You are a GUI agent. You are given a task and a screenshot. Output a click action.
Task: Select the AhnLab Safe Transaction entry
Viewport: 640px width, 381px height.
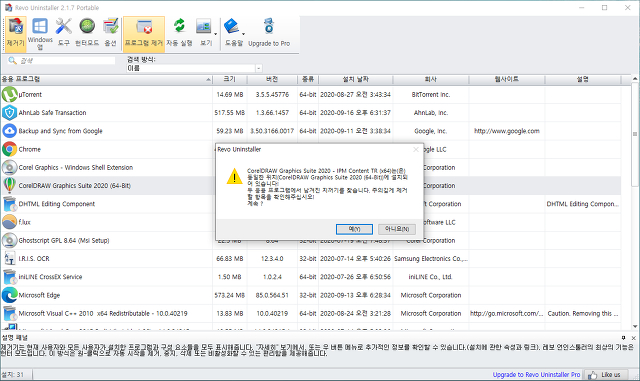click(x=52, y=113)
